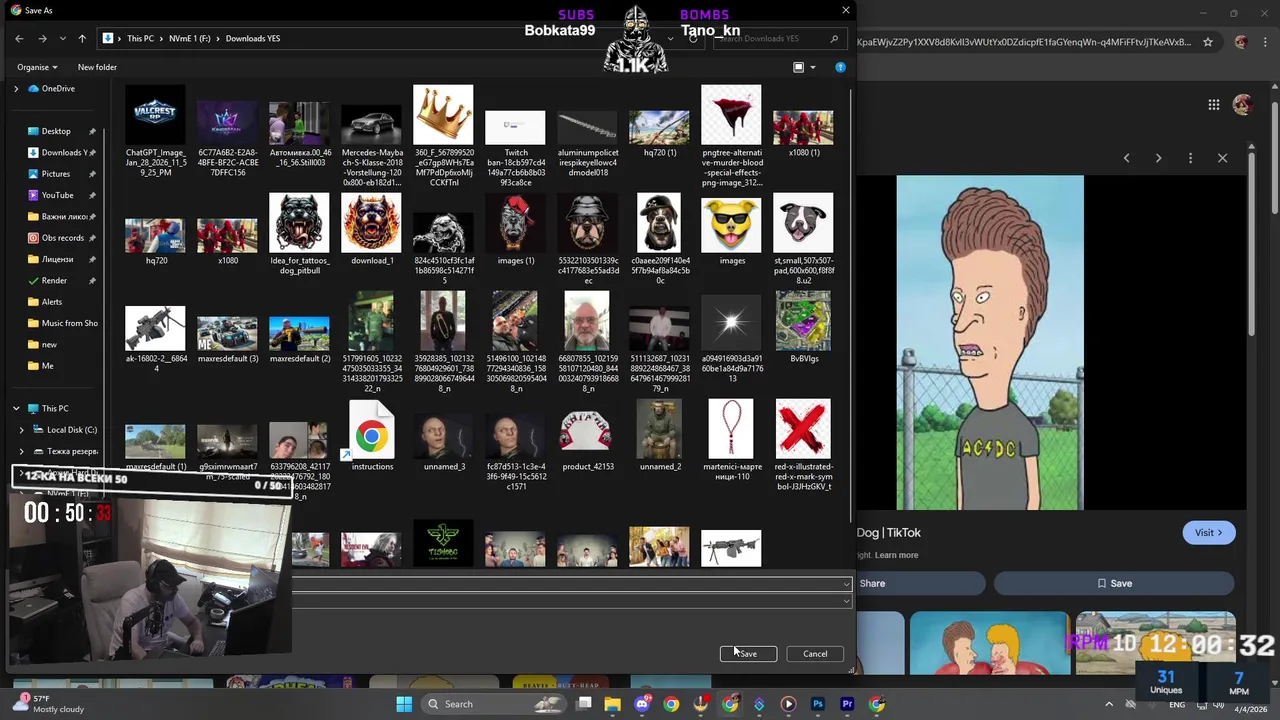The width and height of the screenshot is (1280, 720).
Task: Select the gold crown image file
Action: (x=443, y=136)
